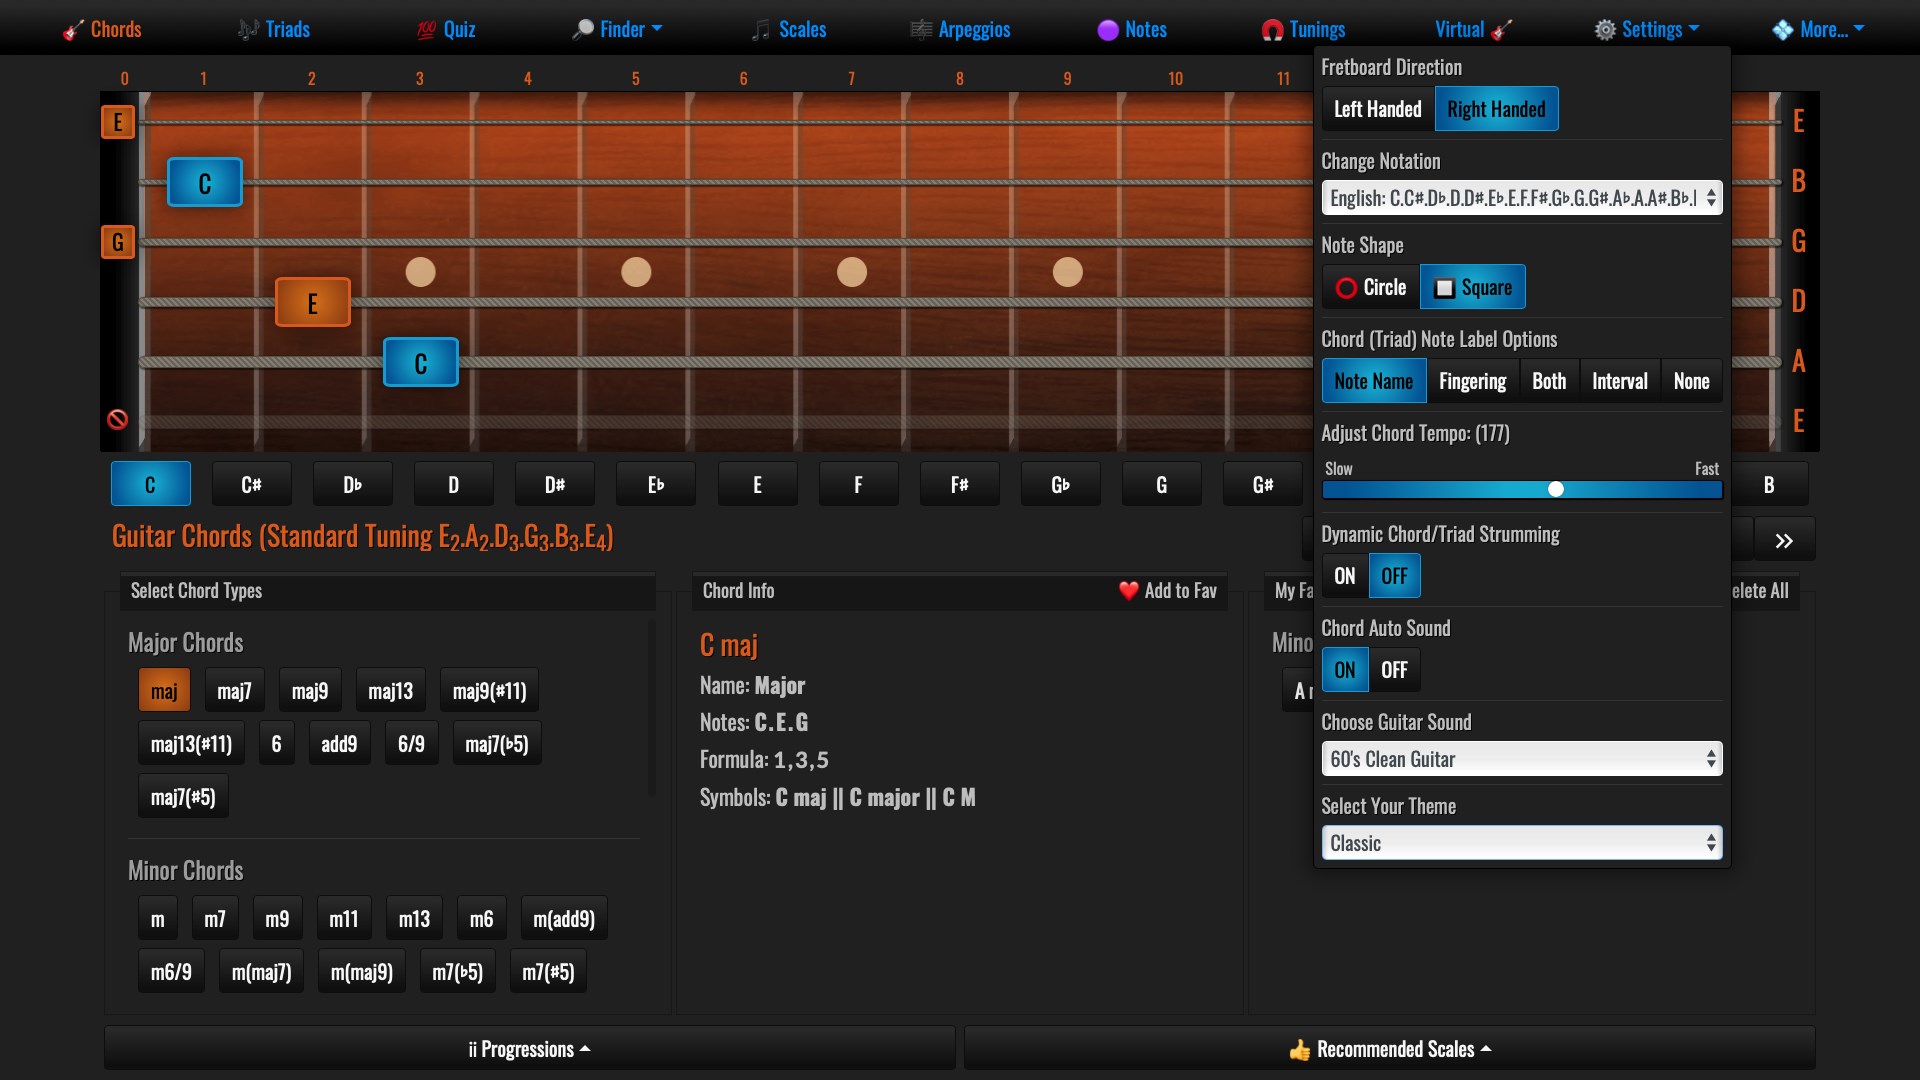
Task: Select Left Handed fretboard direction
Action: pos(1378,109)
